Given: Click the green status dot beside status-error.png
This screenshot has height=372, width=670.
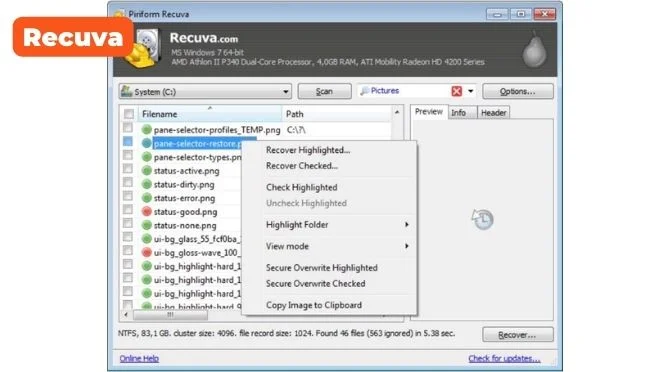Looking at the screenshot, I should 147,198.
